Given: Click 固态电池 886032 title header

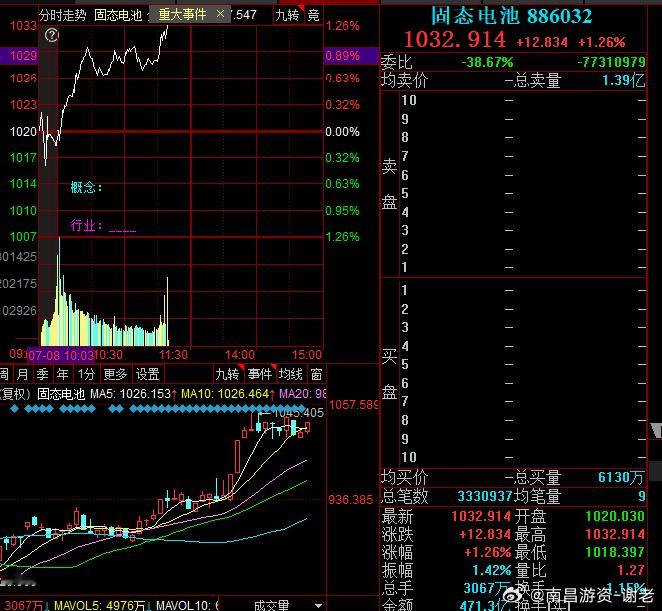Looking at the screenshot, I should pyautogui.click(x=511, y=16).
